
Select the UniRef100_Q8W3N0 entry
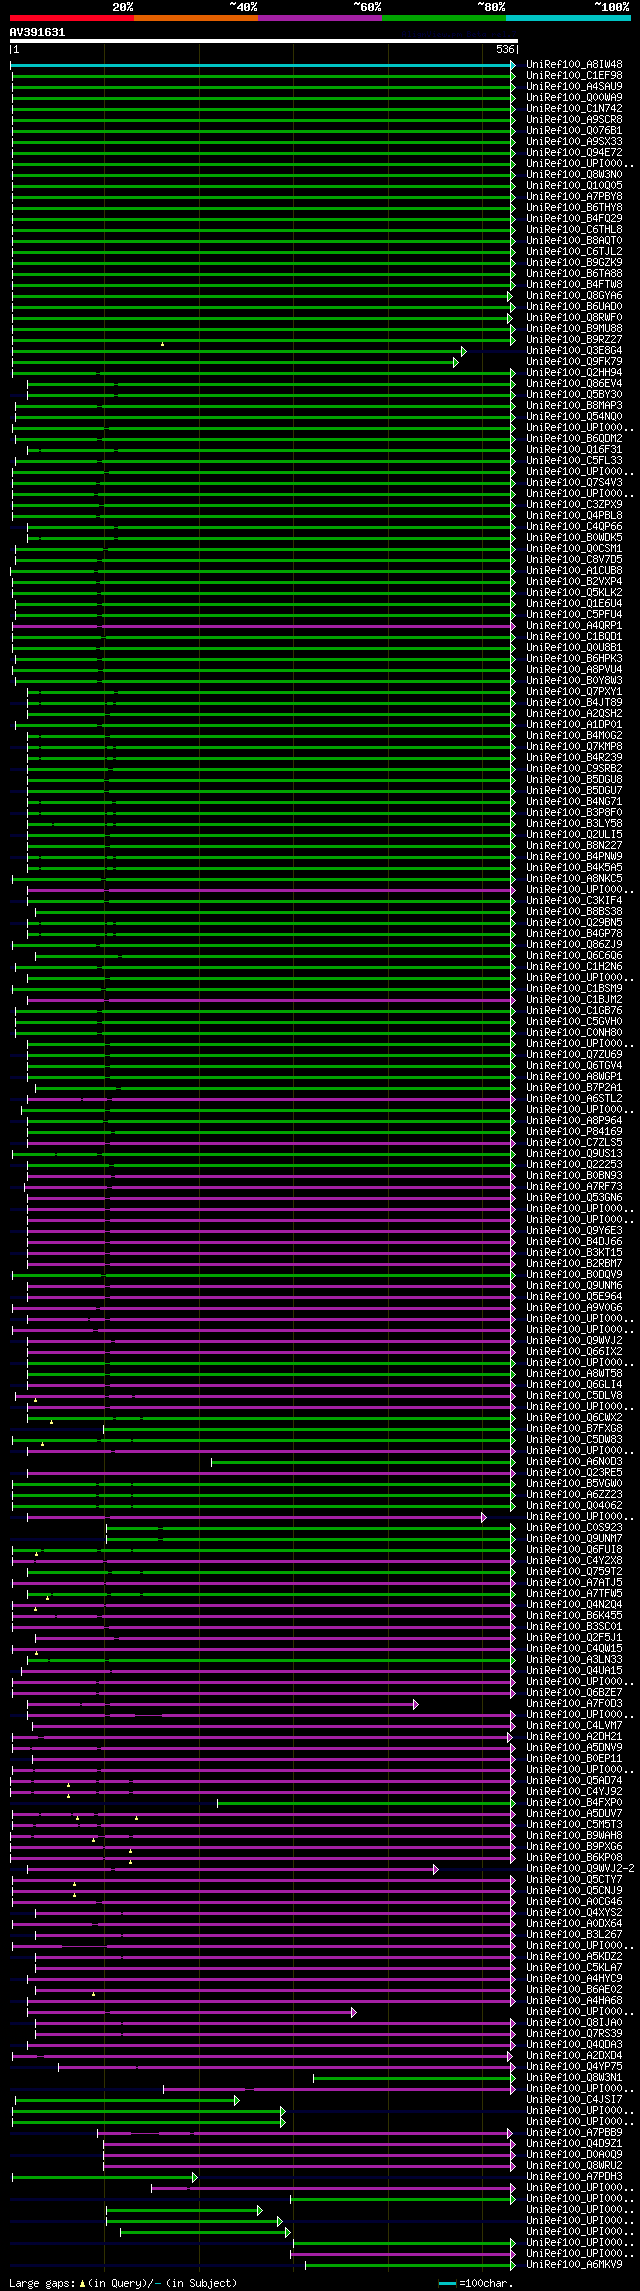click(574, 175)
